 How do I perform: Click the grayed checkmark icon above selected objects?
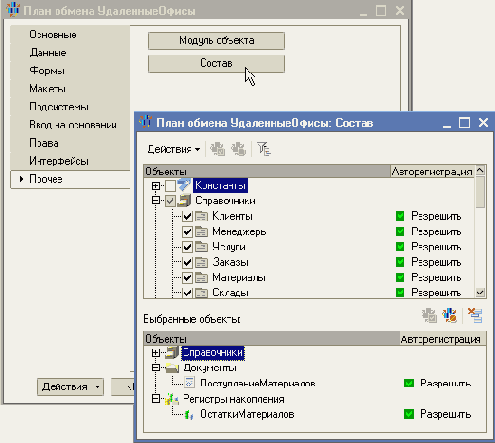pos(429,315)
